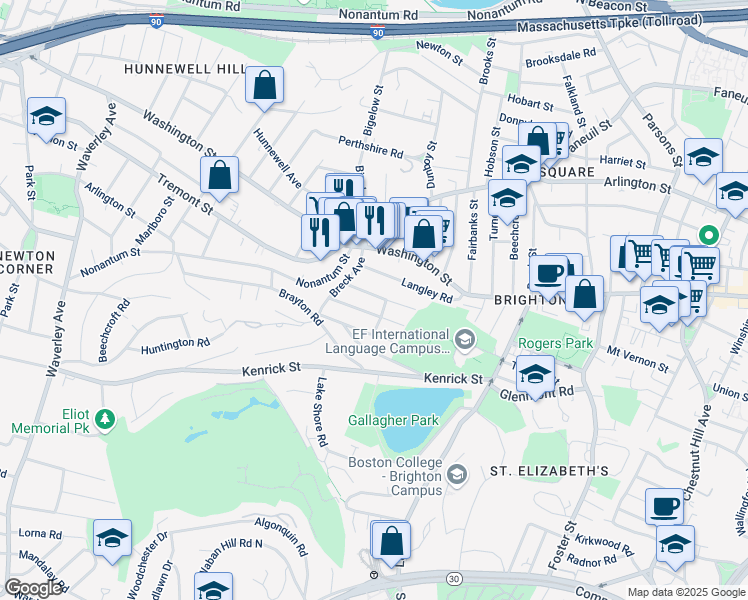Open the shopping bag marker near Route 30
The height and width of the screenshot is (600, 748).
392,541
